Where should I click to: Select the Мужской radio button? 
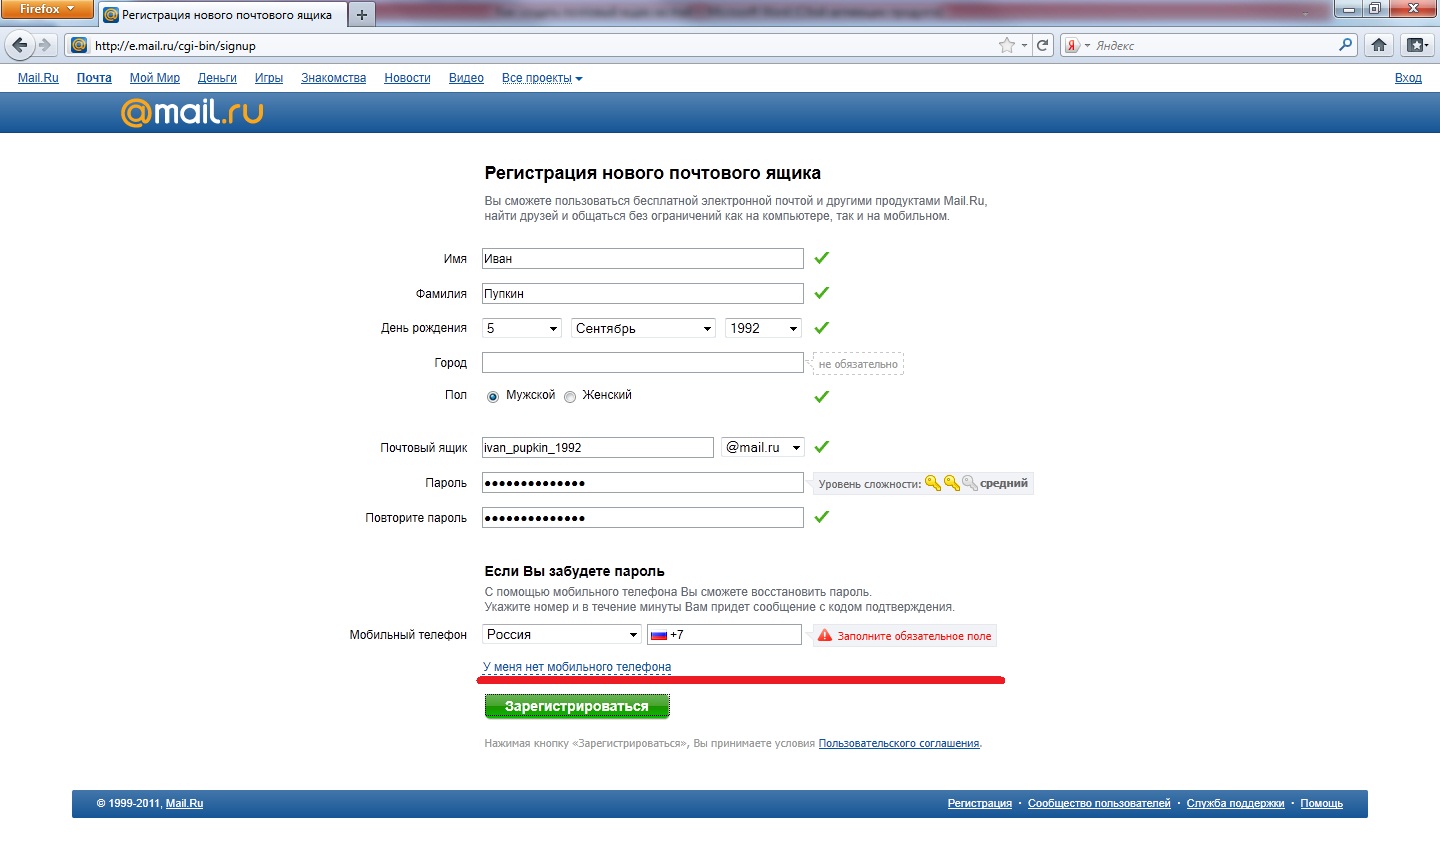[493, 397]
